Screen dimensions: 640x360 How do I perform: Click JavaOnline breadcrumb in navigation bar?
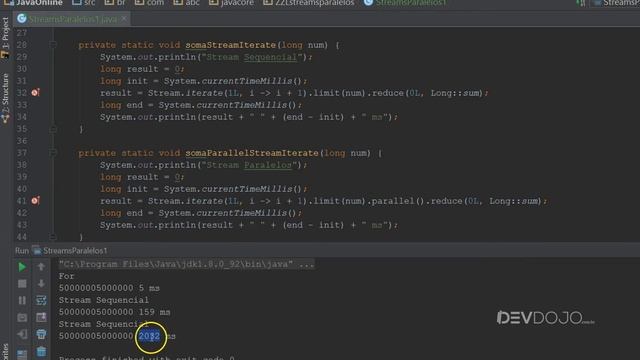[33, 3]
